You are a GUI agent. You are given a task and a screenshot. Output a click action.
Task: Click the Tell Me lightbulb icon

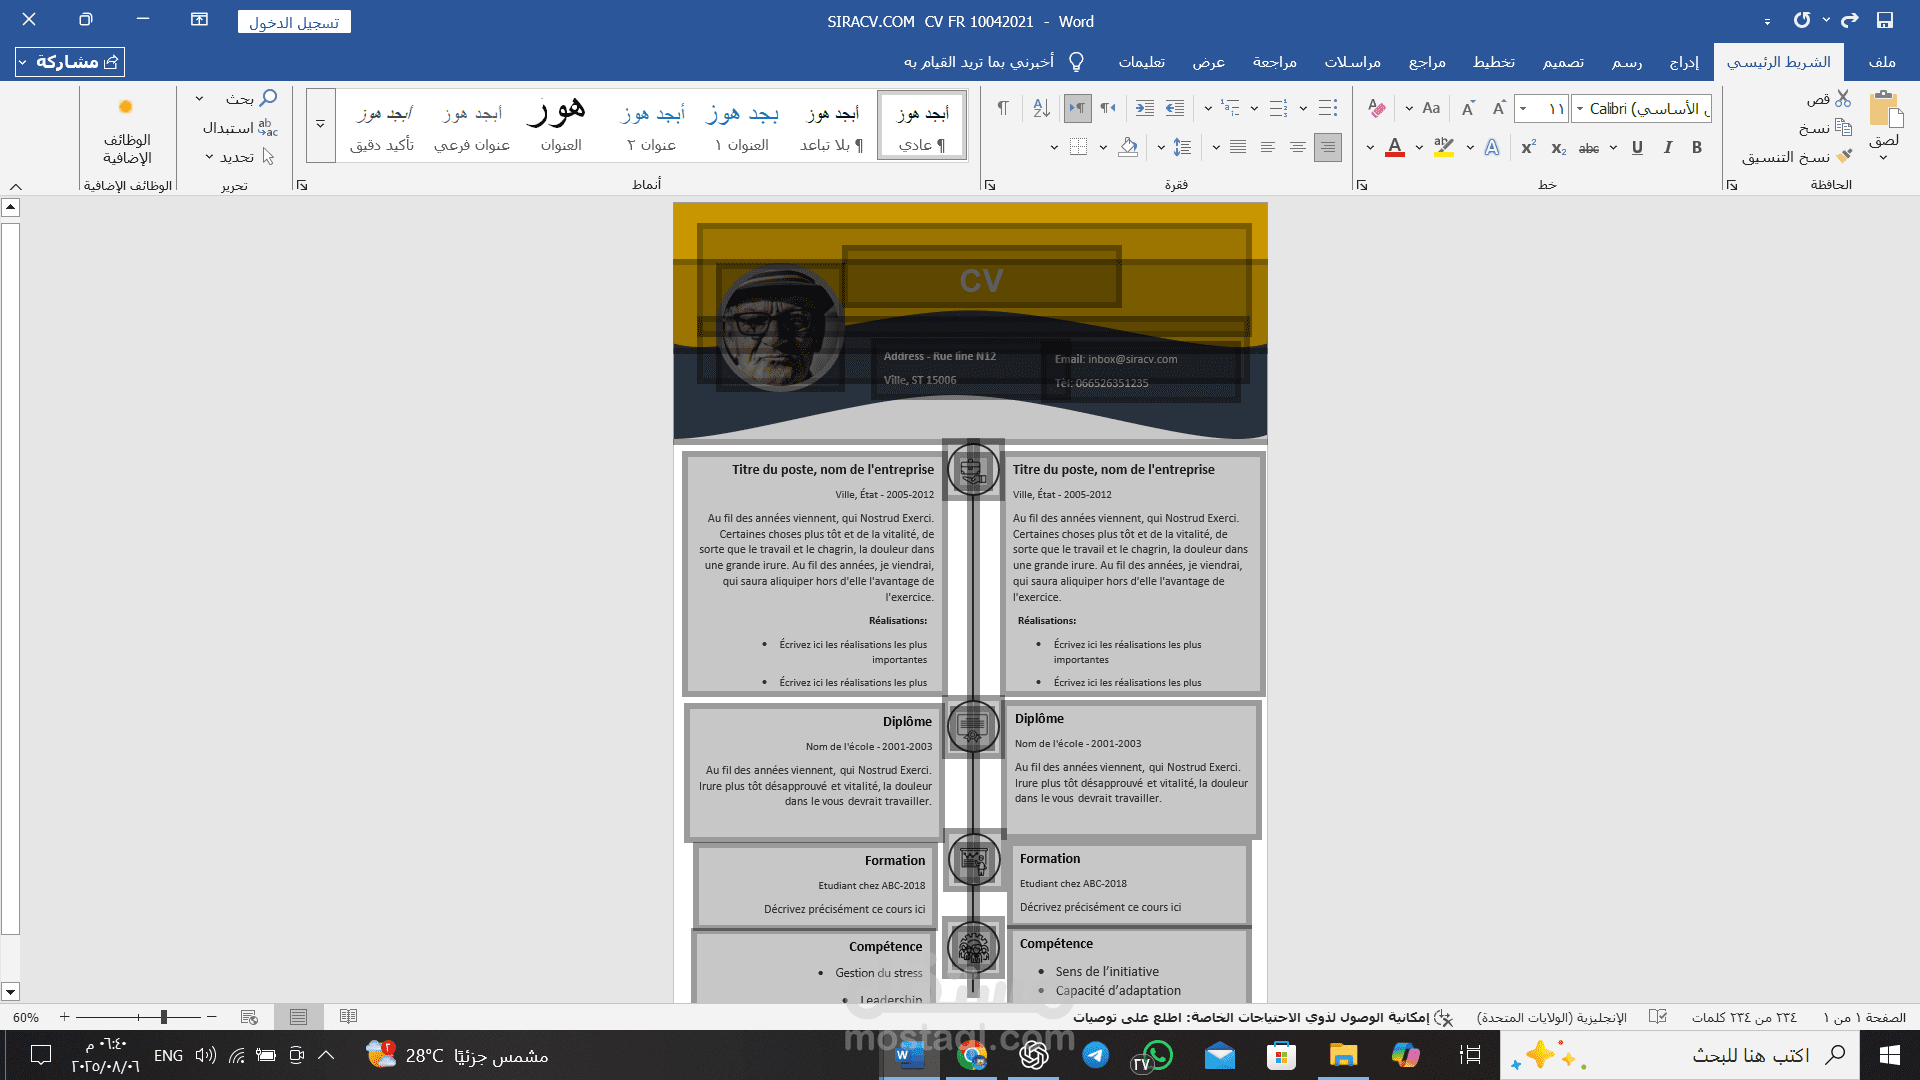coord(1077,62)
